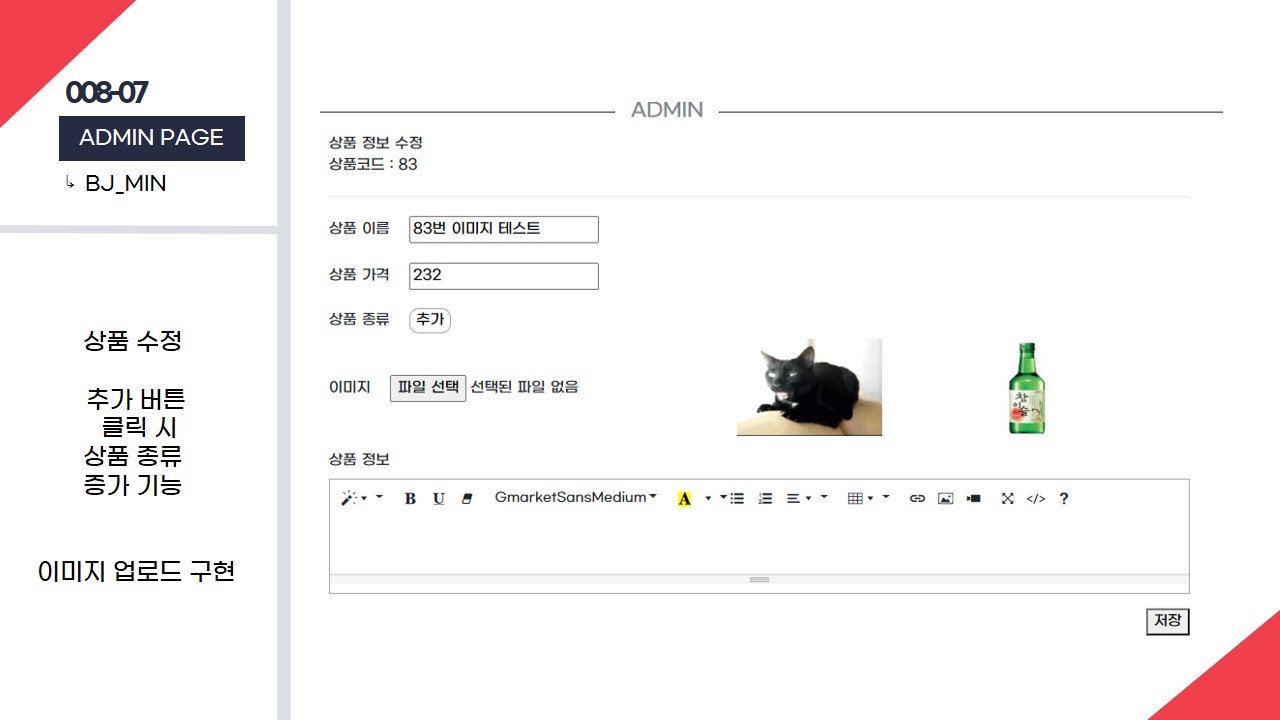The image size is (1280, 720).
Task: Insert a link with the chain icon
Action: (917, 499)
